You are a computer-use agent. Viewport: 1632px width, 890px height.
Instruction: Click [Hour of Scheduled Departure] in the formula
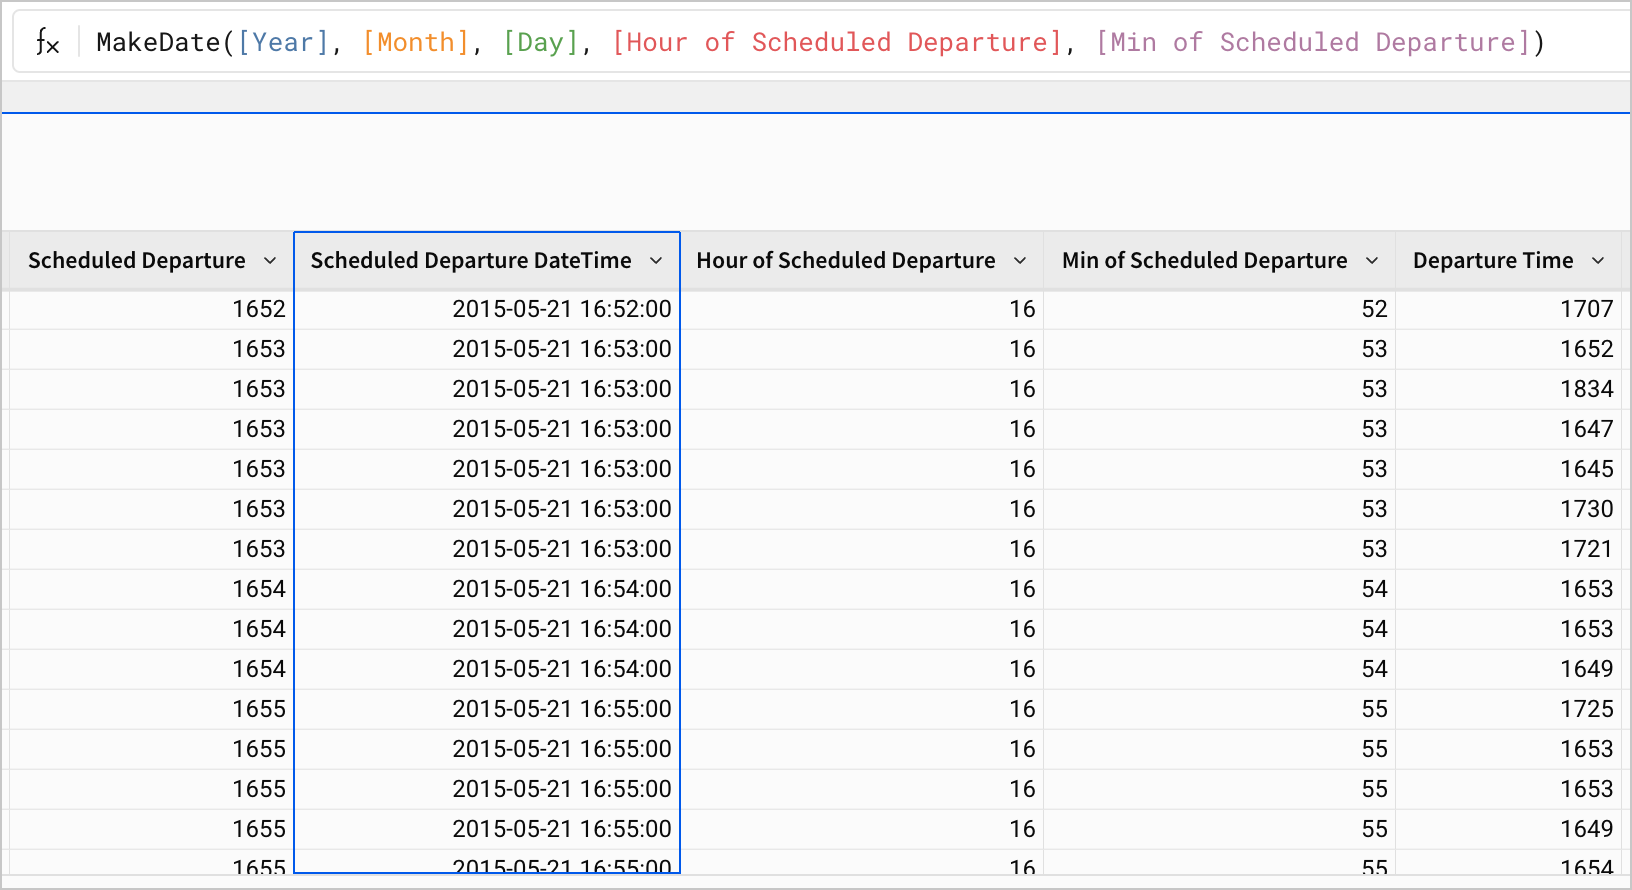tap(836, 43)
